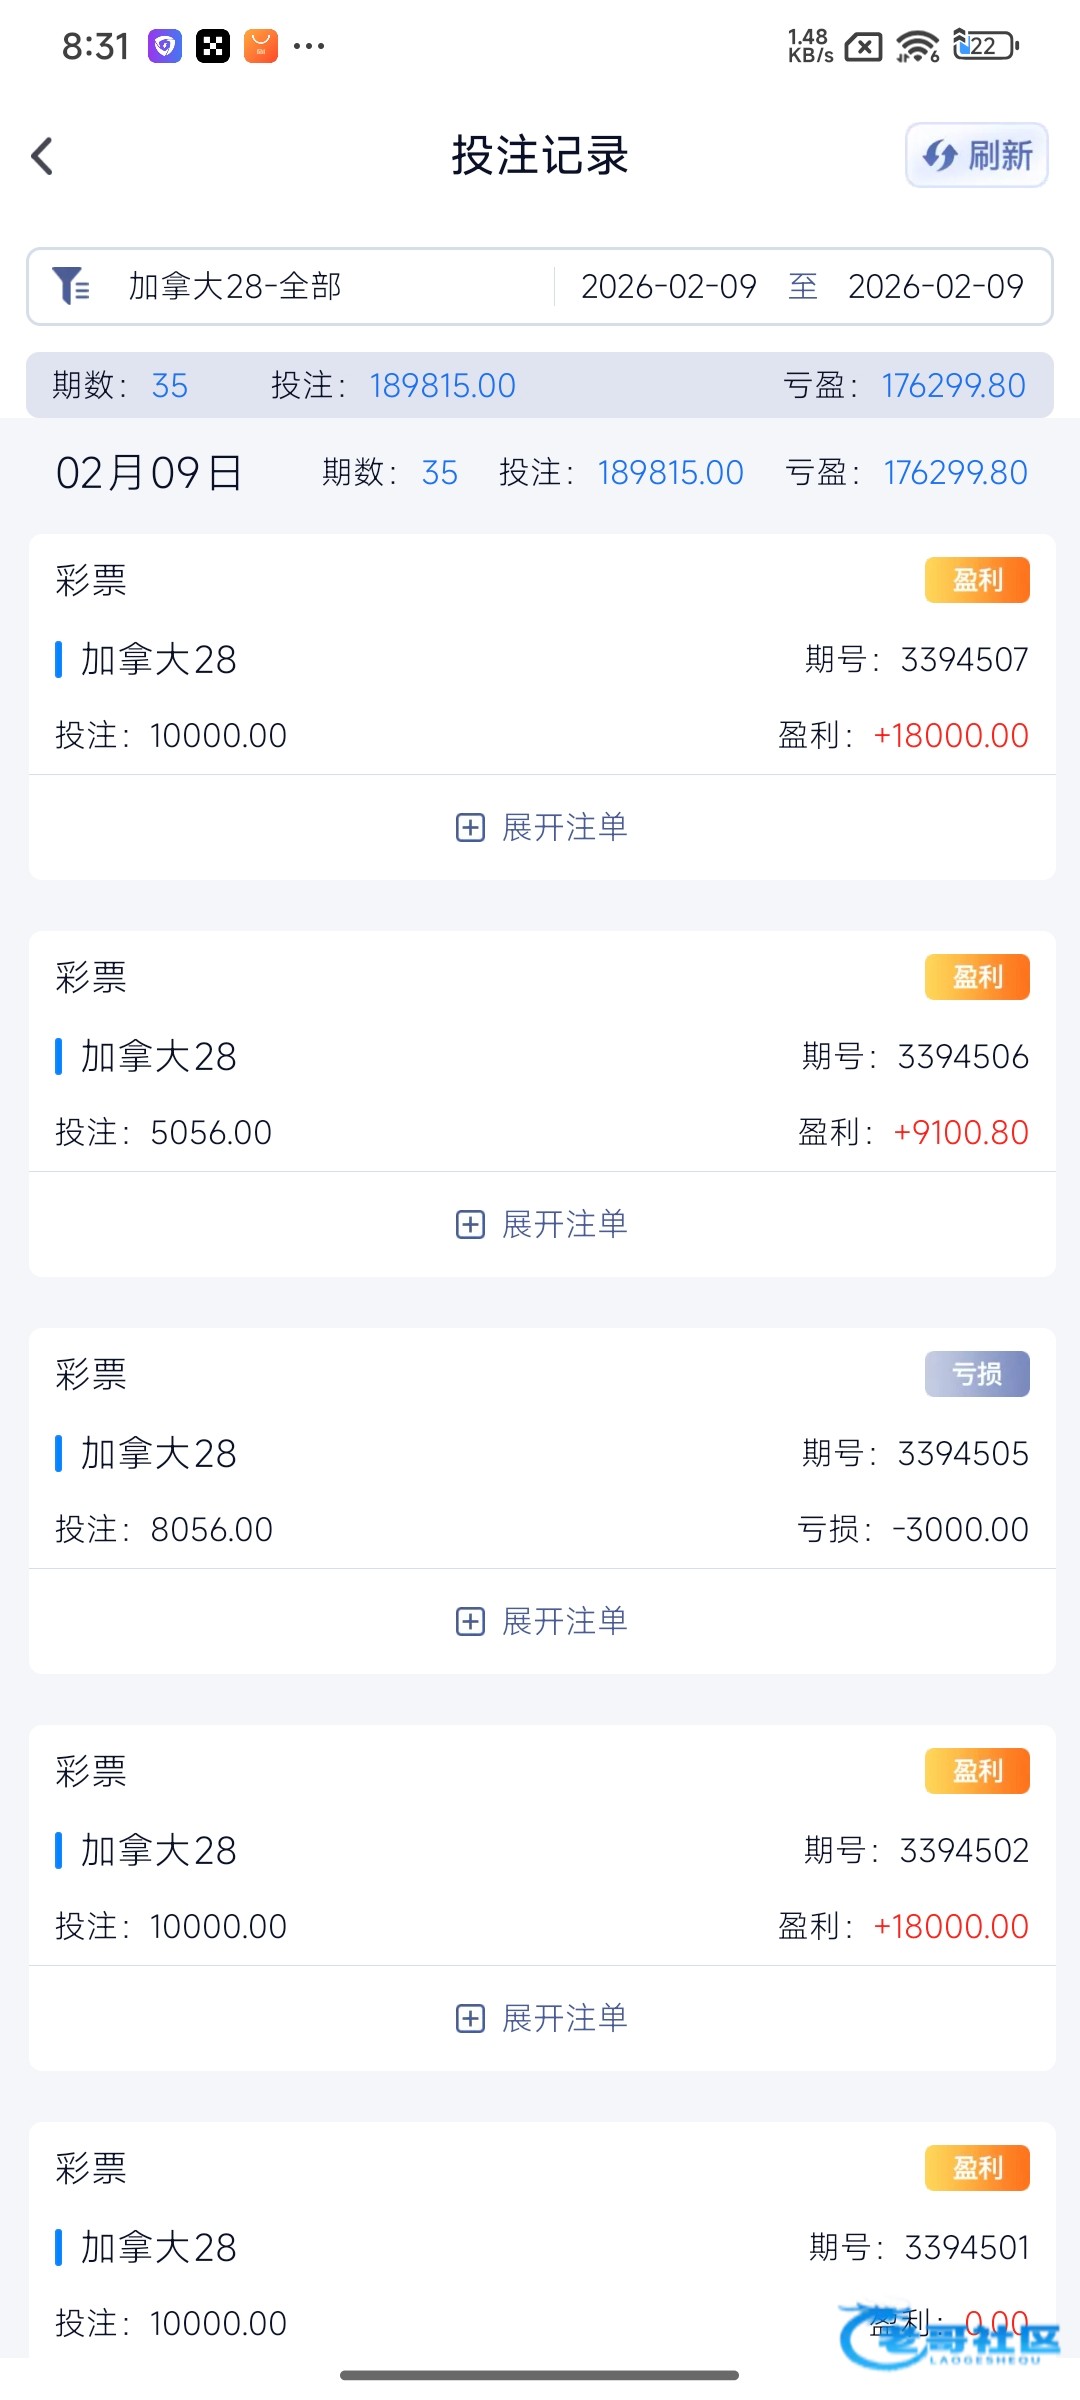
Task: Expand bet slip for period 3394505
Action: click(542, 1621)
